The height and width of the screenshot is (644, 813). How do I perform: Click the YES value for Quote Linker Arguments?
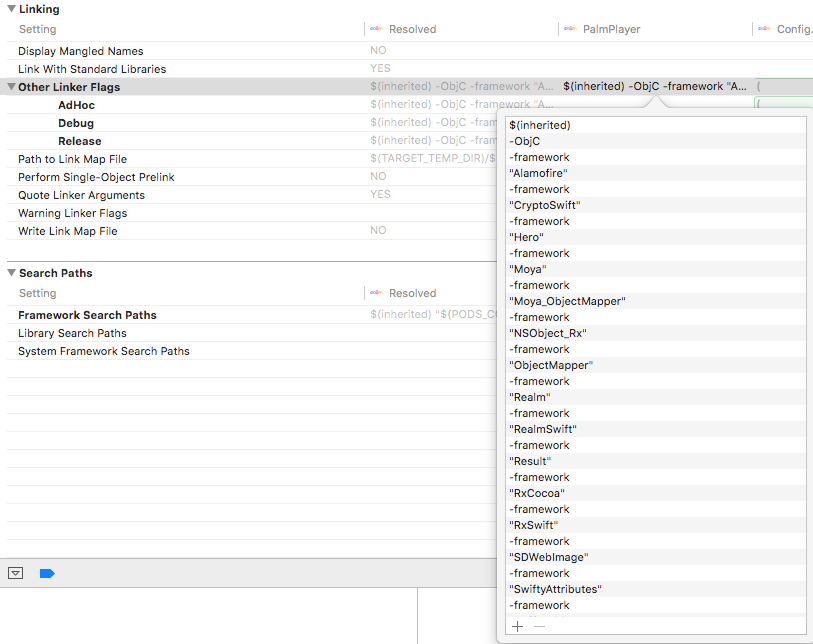[380, 194]
